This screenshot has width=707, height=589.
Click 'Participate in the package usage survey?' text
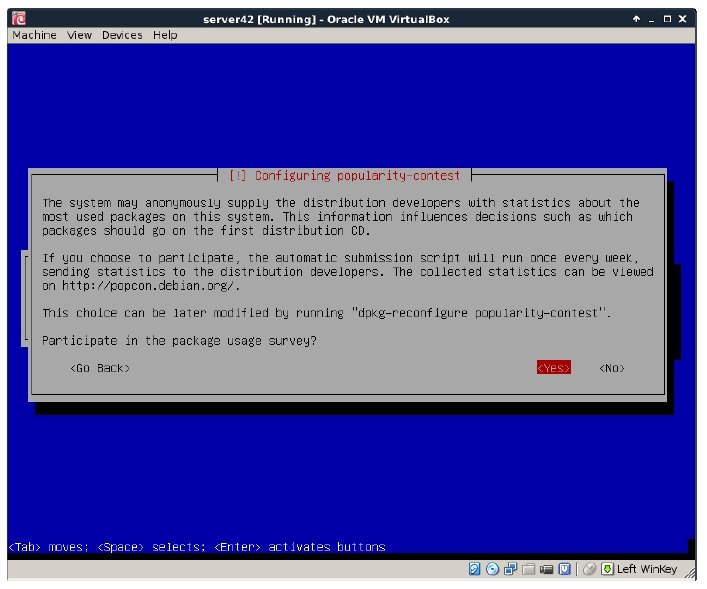click(x=179, y=341)
